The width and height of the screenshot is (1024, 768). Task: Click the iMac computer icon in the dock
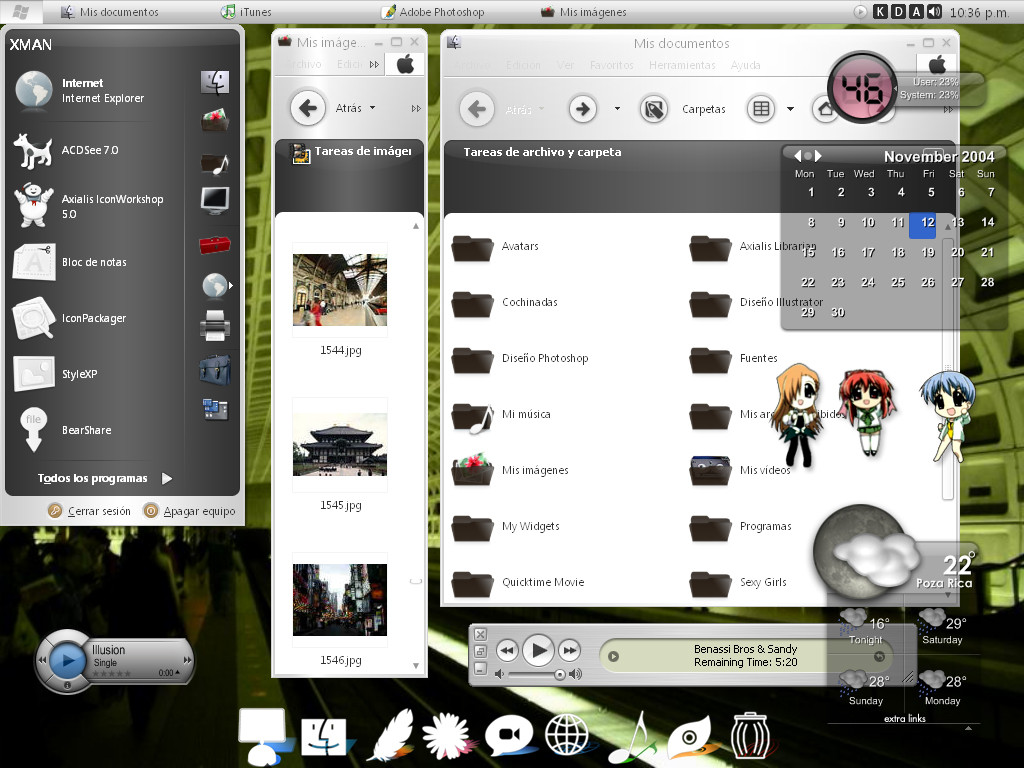[x=264, y=736]
